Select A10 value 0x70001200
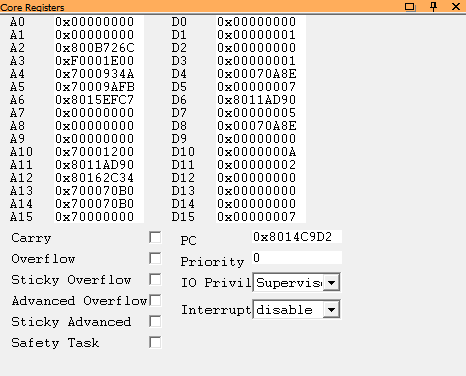466x376 pixels. coord(99,152)
